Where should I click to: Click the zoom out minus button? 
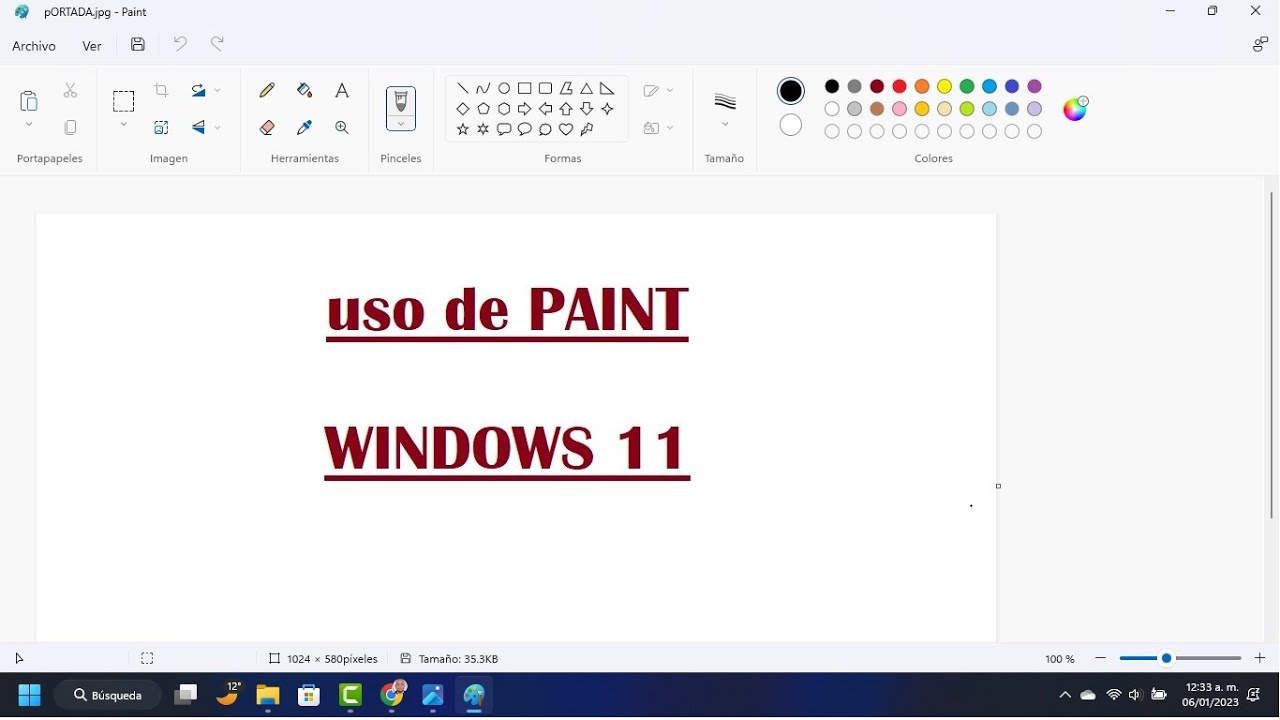tap(1101, 658)
